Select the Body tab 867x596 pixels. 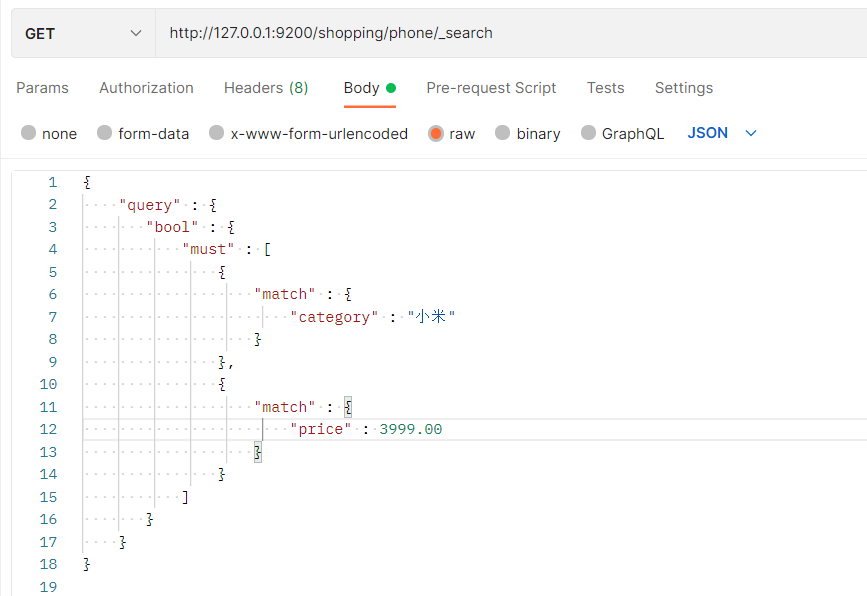[370, 88]
